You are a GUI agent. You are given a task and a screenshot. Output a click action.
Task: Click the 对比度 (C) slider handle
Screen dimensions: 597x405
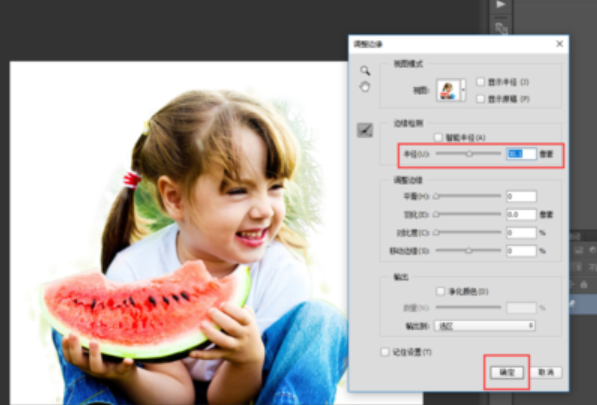point(437,232)
